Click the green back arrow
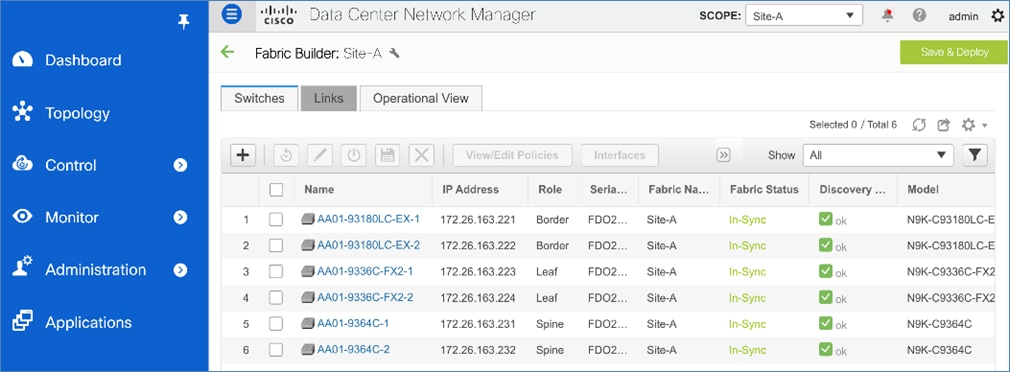The width and height of the screenshot is (1010, 372). (x=227, y=52)
